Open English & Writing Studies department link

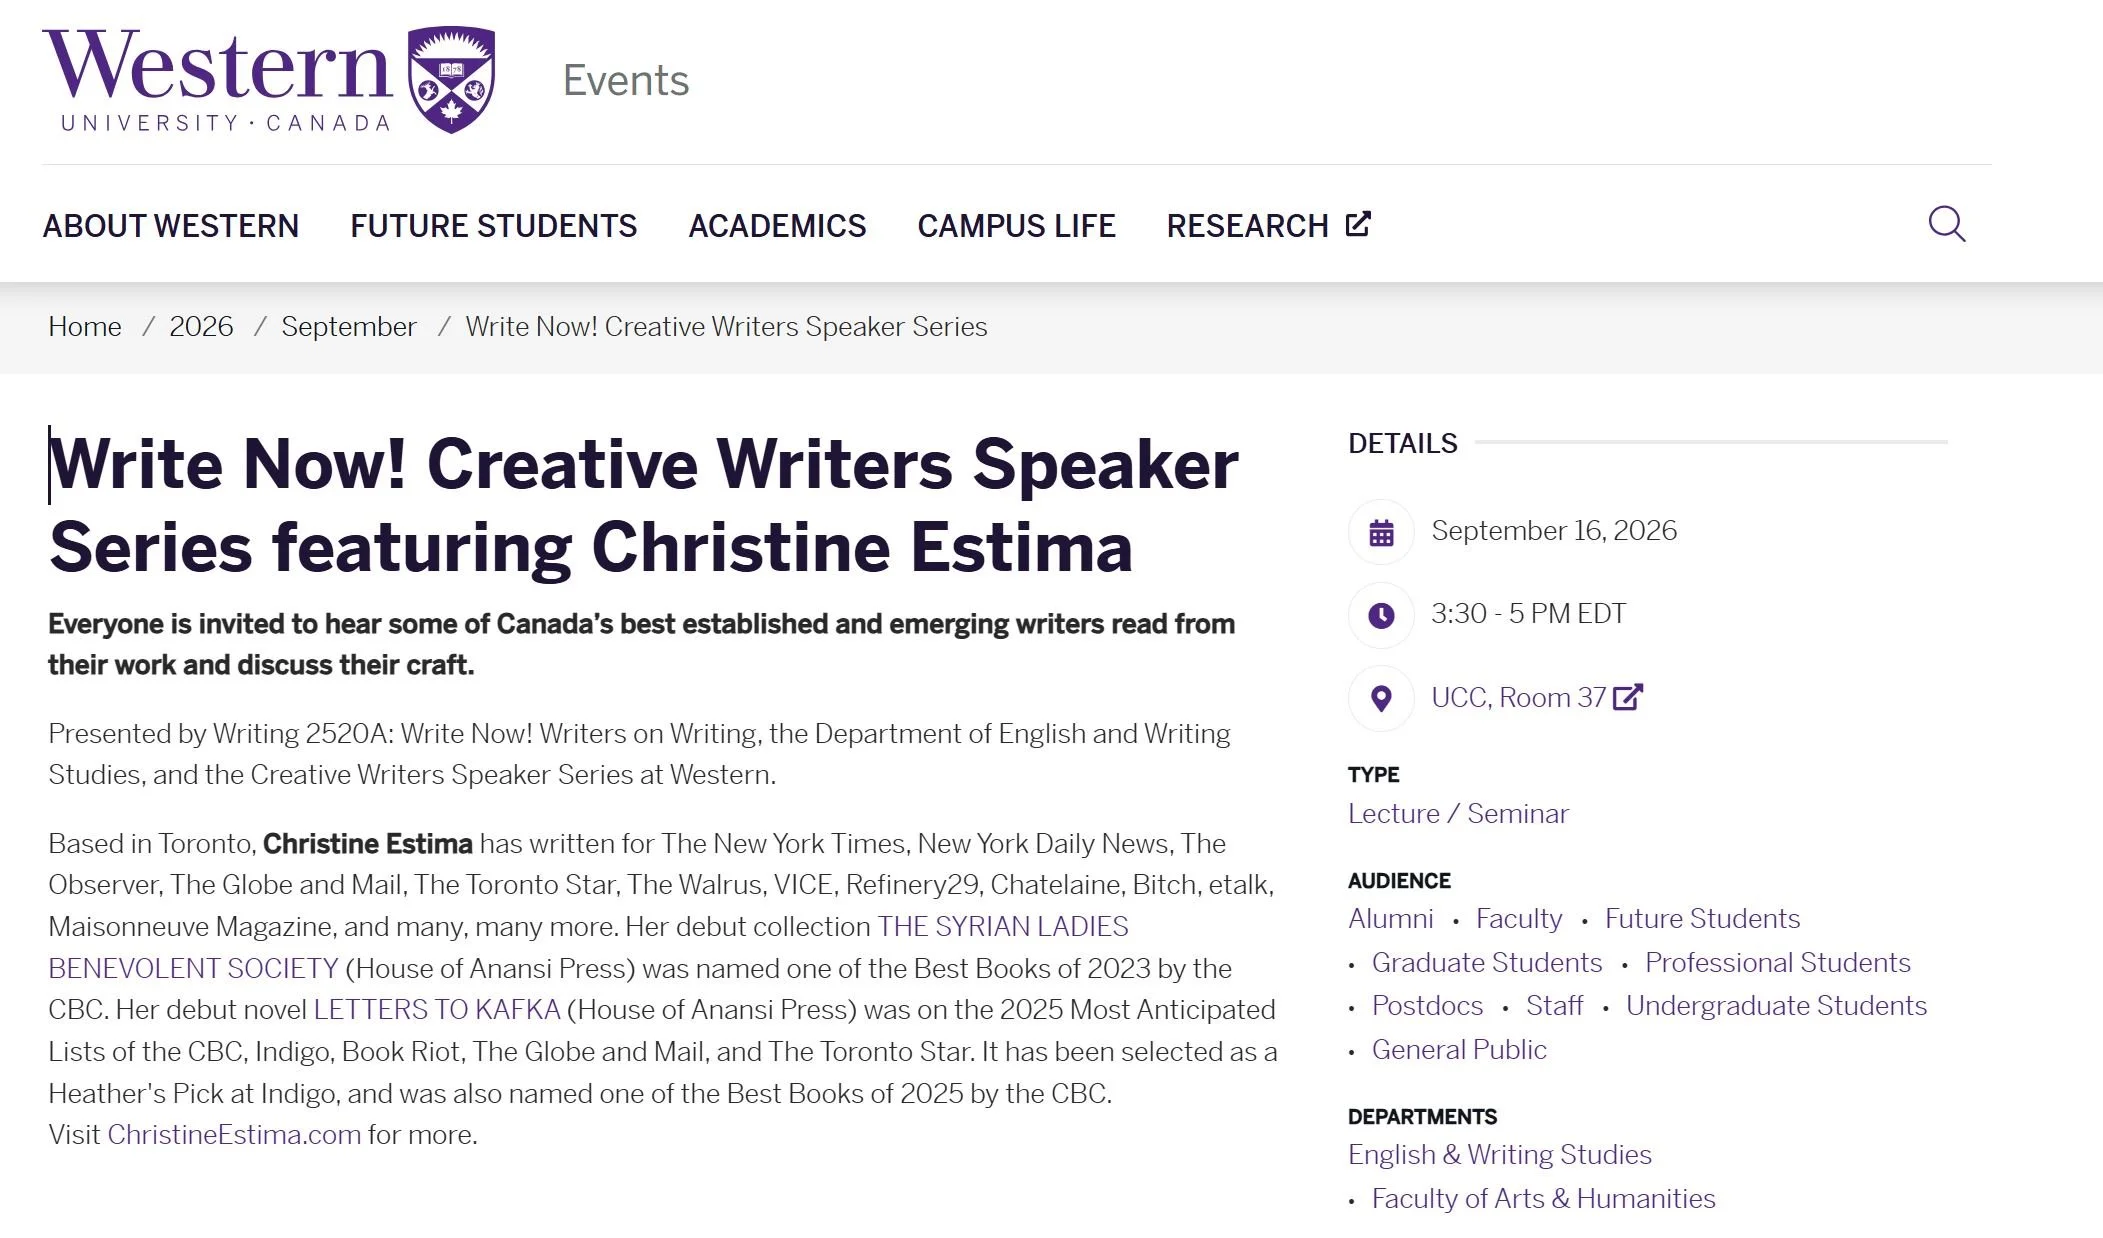(1499, 1155)
